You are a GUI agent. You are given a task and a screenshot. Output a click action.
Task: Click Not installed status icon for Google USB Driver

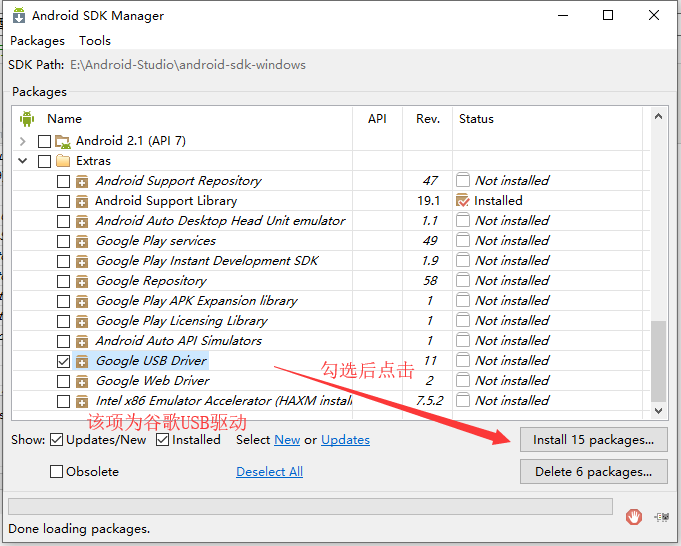tap(463, 360)
